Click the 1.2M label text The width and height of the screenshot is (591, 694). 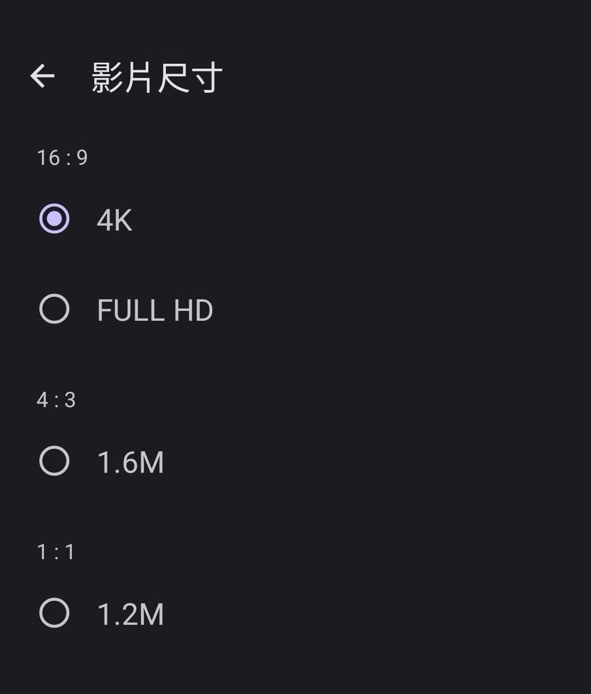[x=131, y=615]
